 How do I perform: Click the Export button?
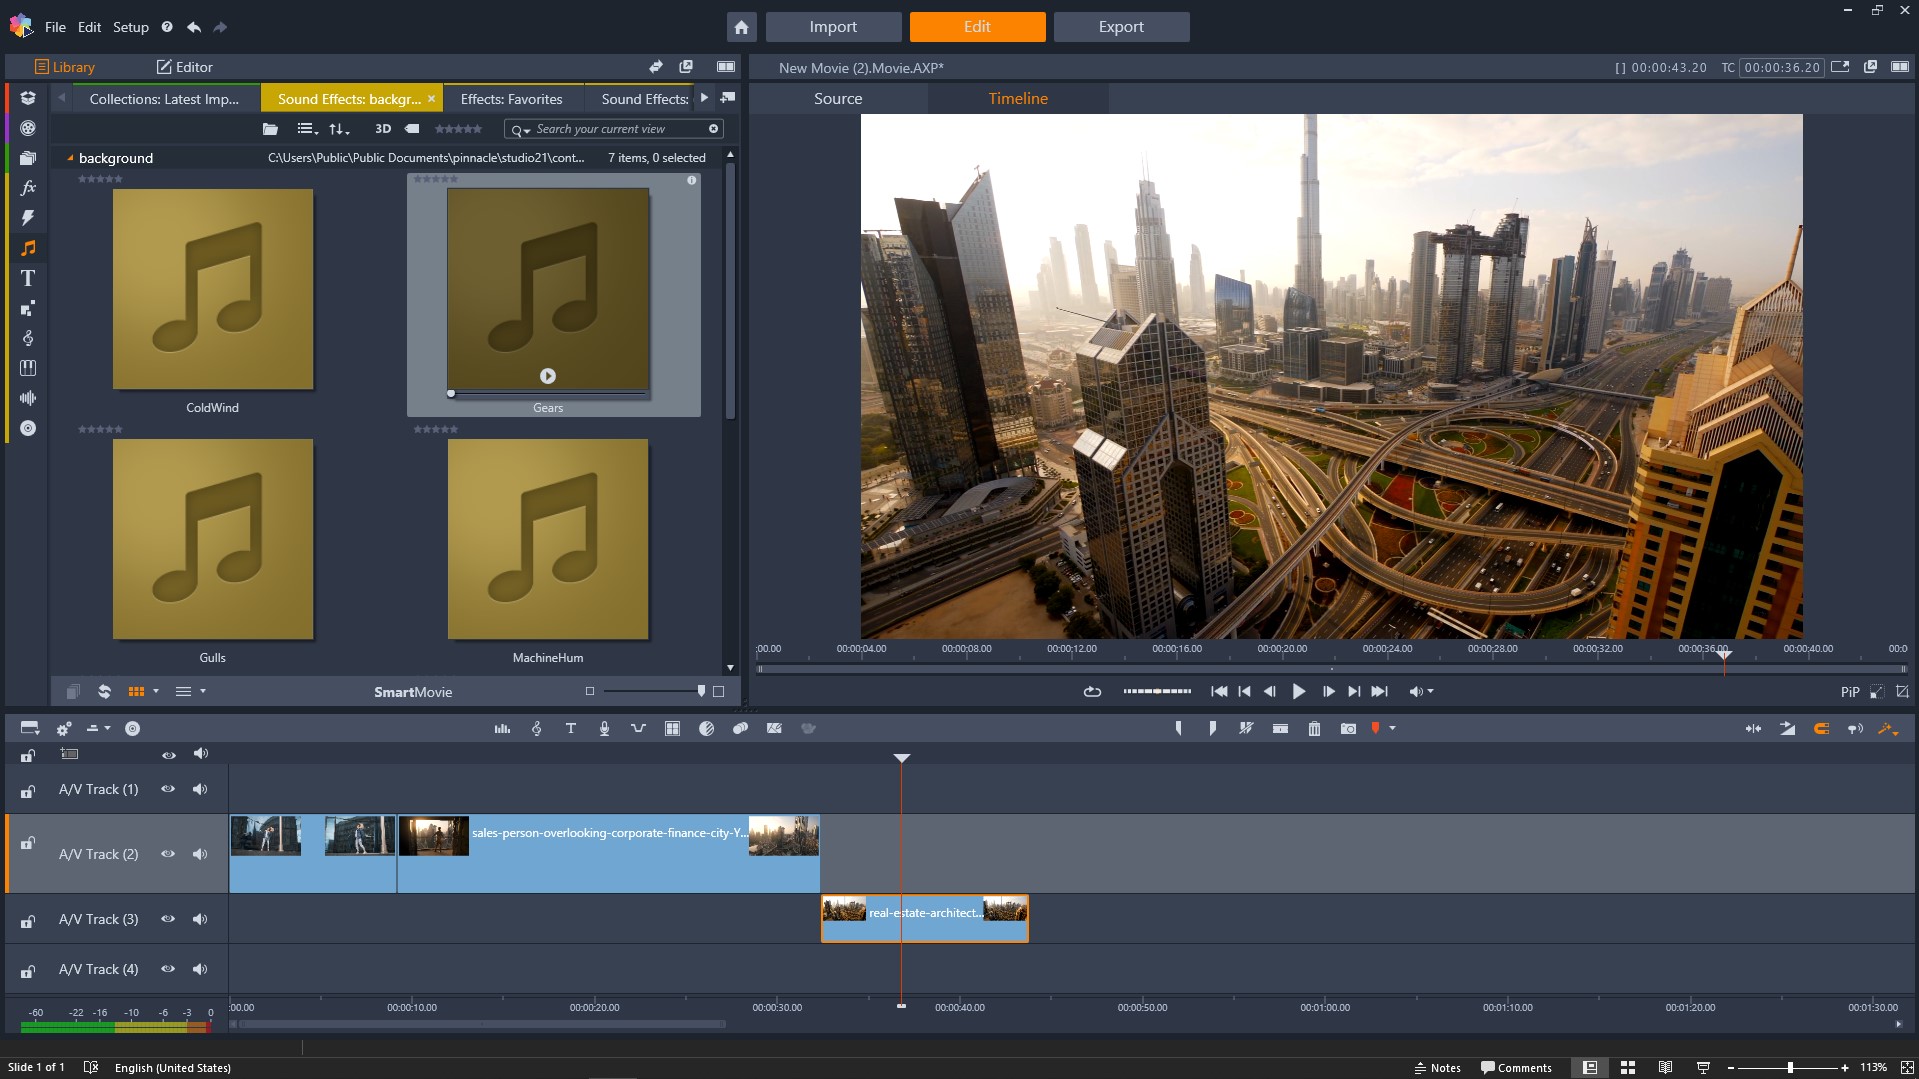click(1120, 27)
